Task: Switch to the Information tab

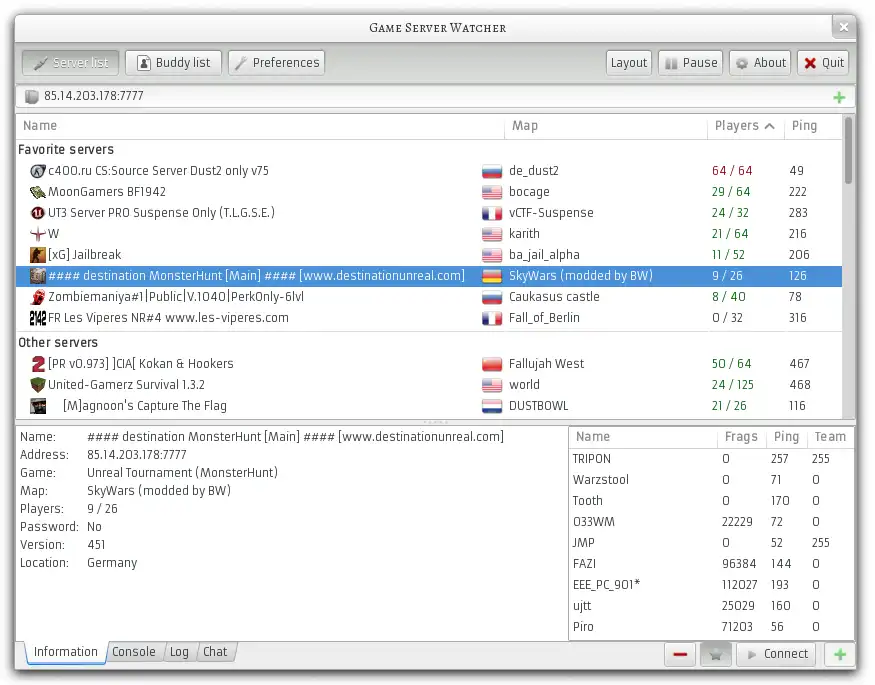Action: coord(65,652)
